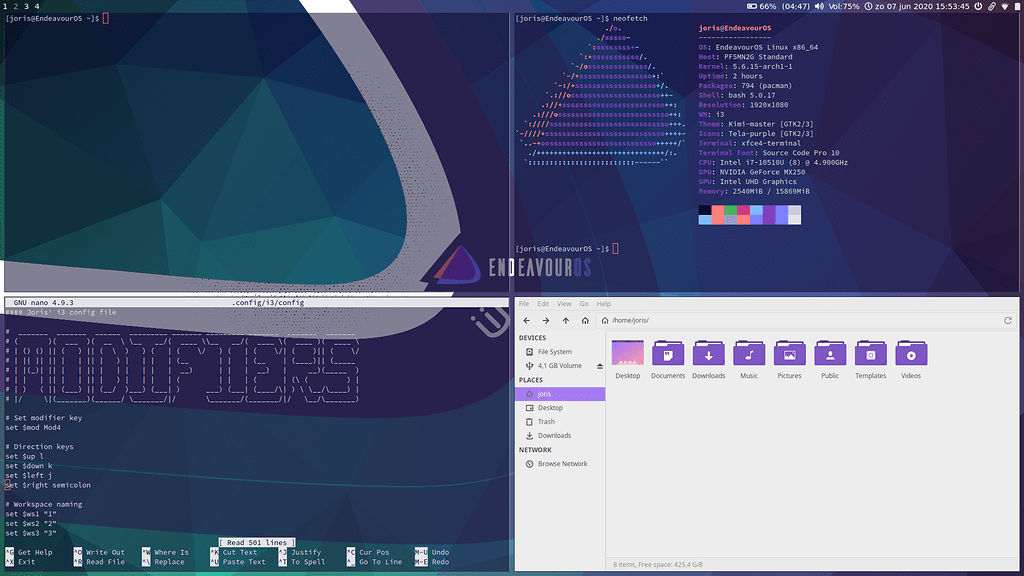Select the Desktop folder icon

(627, 353)
